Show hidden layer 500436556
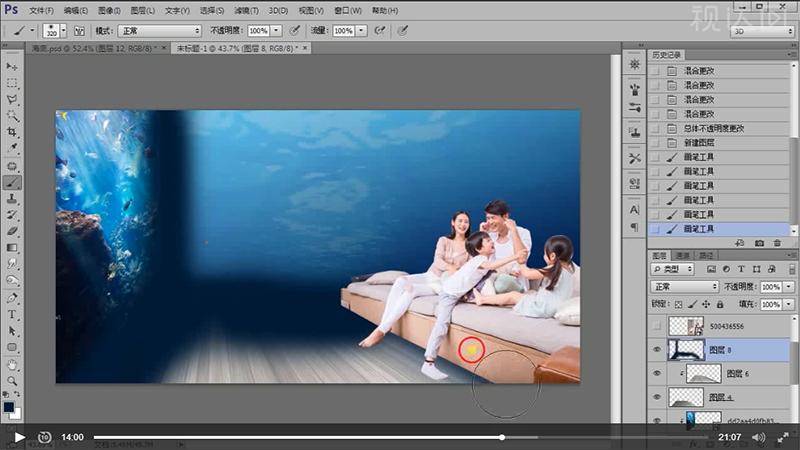Image resolution: width=800 pixels, height=450 pixels. pos(657,326)
